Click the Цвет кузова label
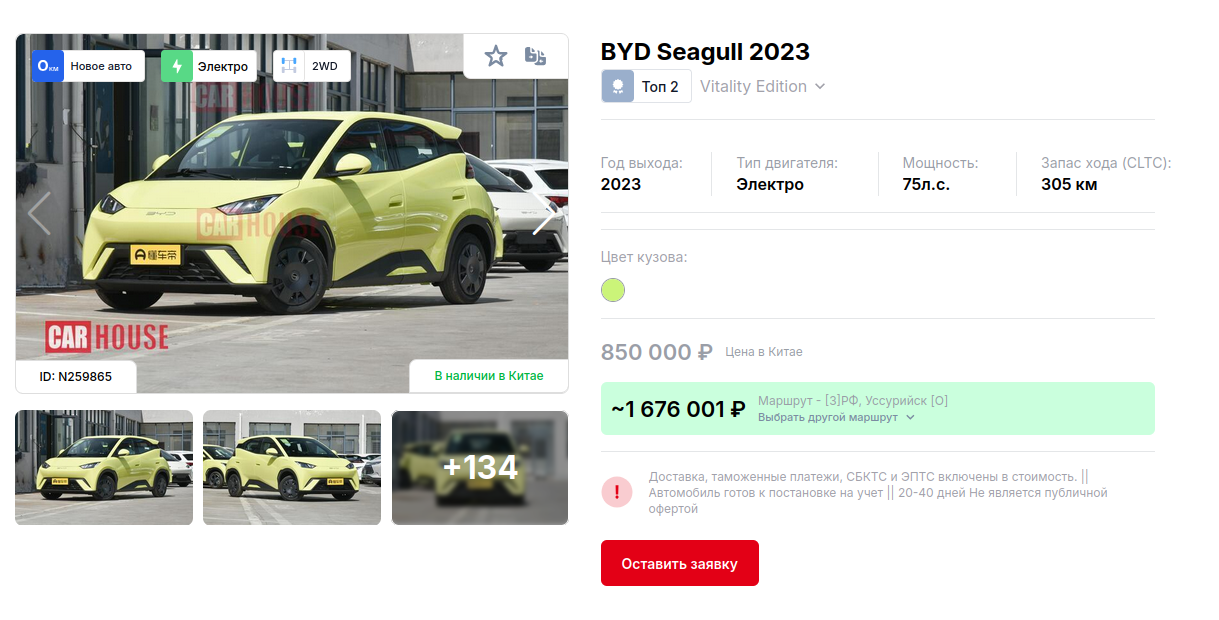Viewport: 1219px width, 620px height. (644, 257)
